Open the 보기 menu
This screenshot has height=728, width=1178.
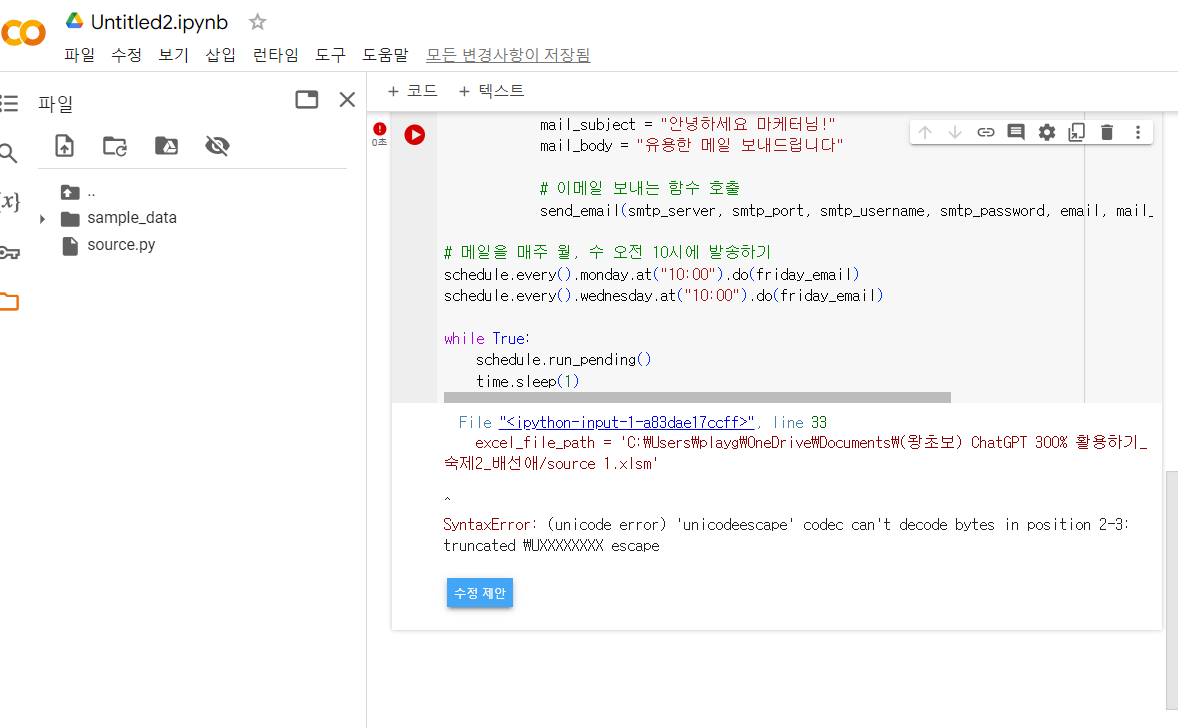click(174, 55)
